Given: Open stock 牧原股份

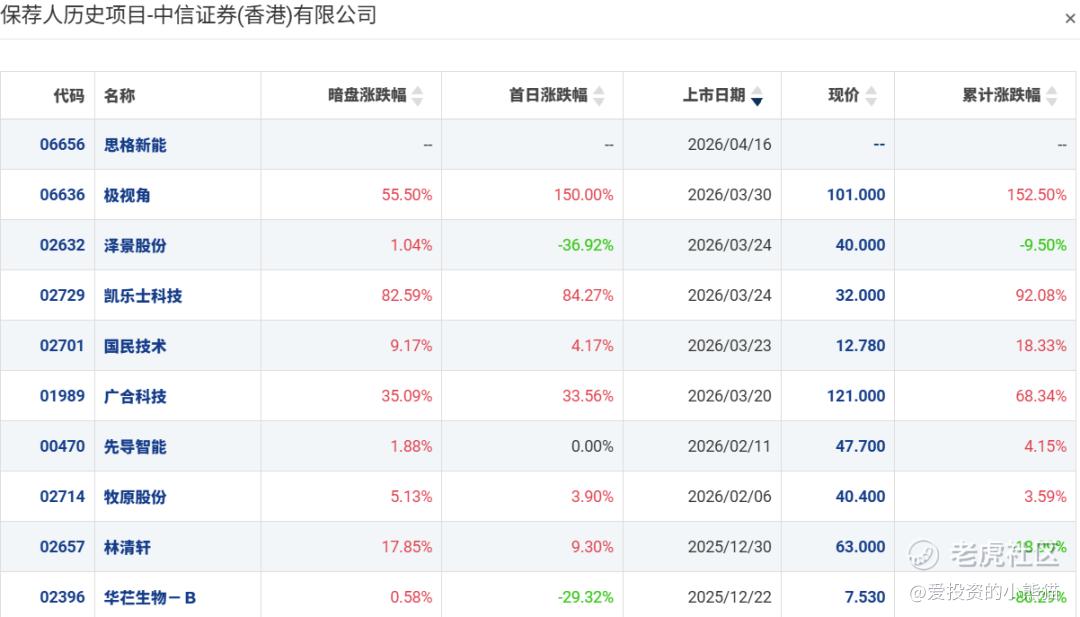Looking at the screenshot, I should [x=135, y=496].
